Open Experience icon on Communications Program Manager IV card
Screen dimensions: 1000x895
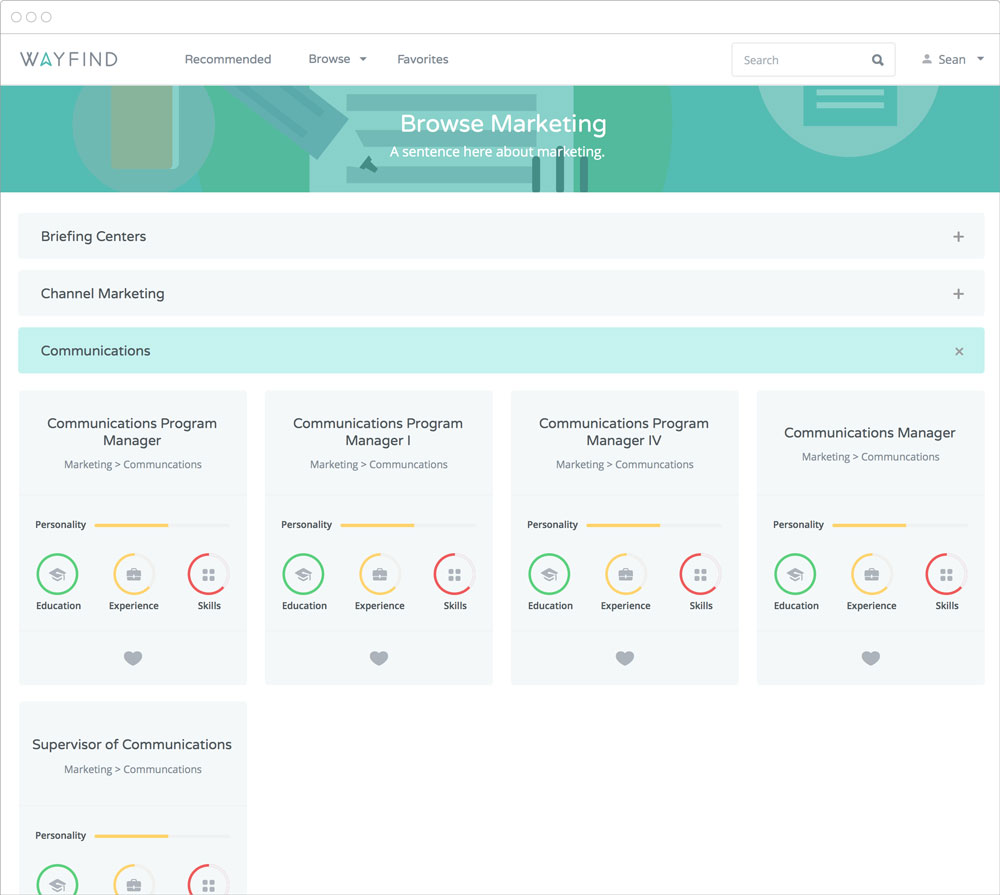click(x=626, y=574)
